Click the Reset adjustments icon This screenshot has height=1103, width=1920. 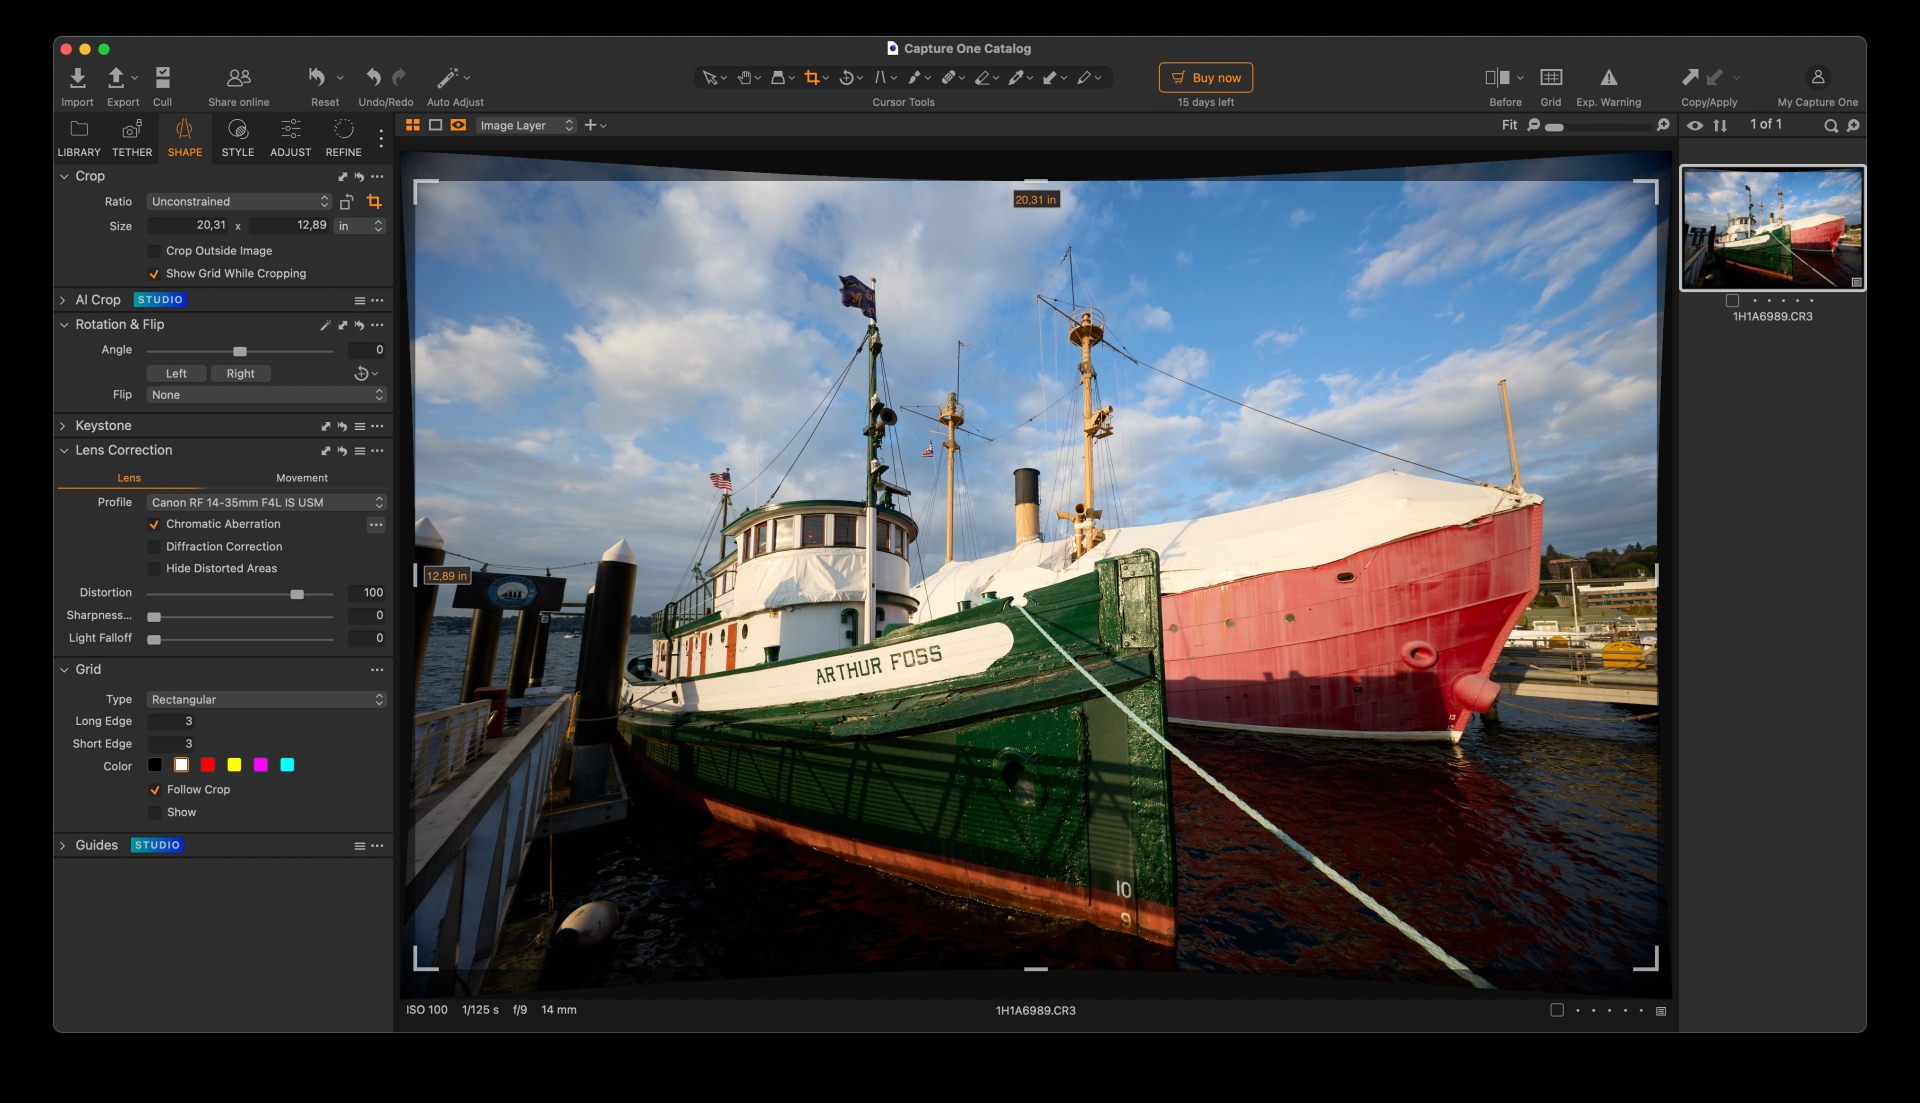(x=317, y=77)
